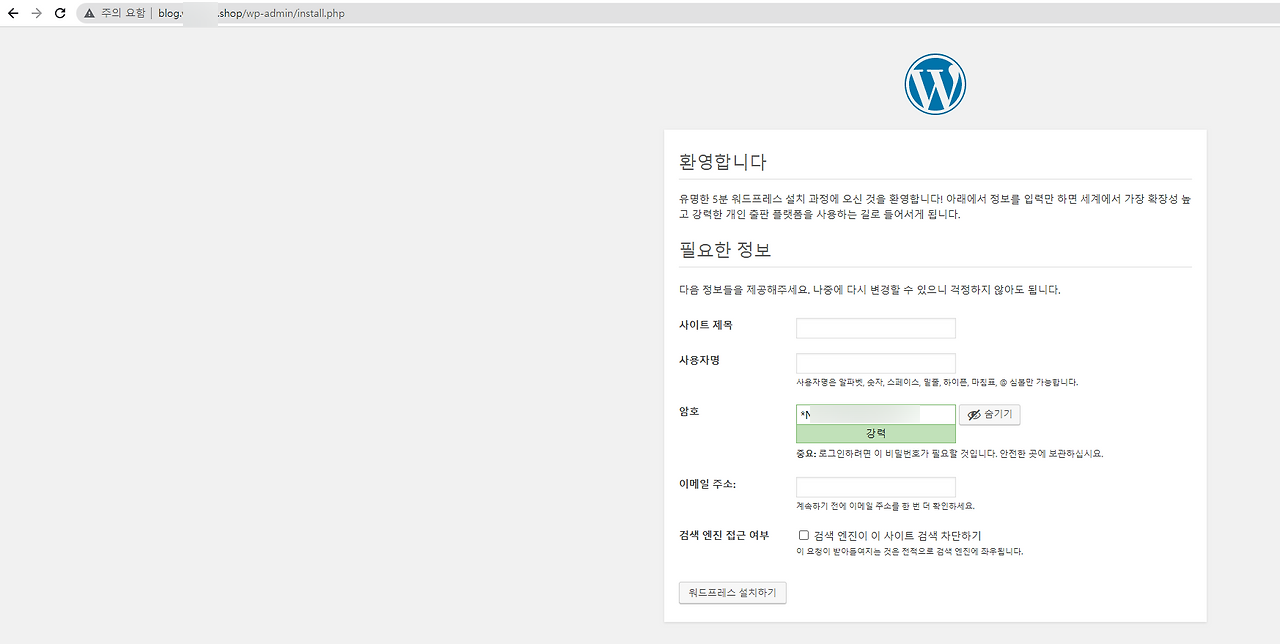
Task: Click the '필요한 정보' heading
Action: pyautogui.click(x=725, y=250)
